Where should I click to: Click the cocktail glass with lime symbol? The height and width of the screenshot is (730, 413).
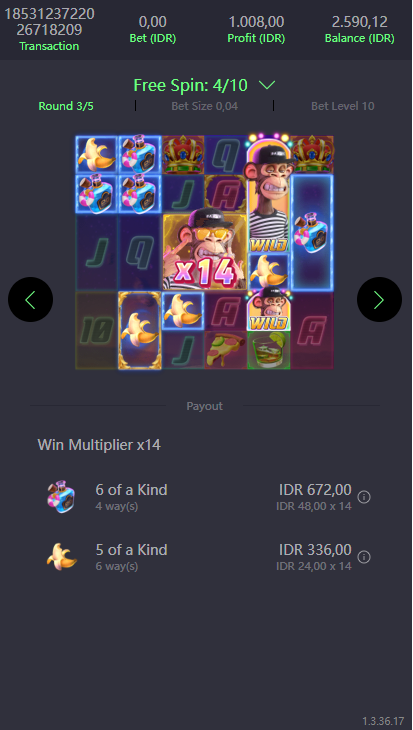click(x=269, y=350)
